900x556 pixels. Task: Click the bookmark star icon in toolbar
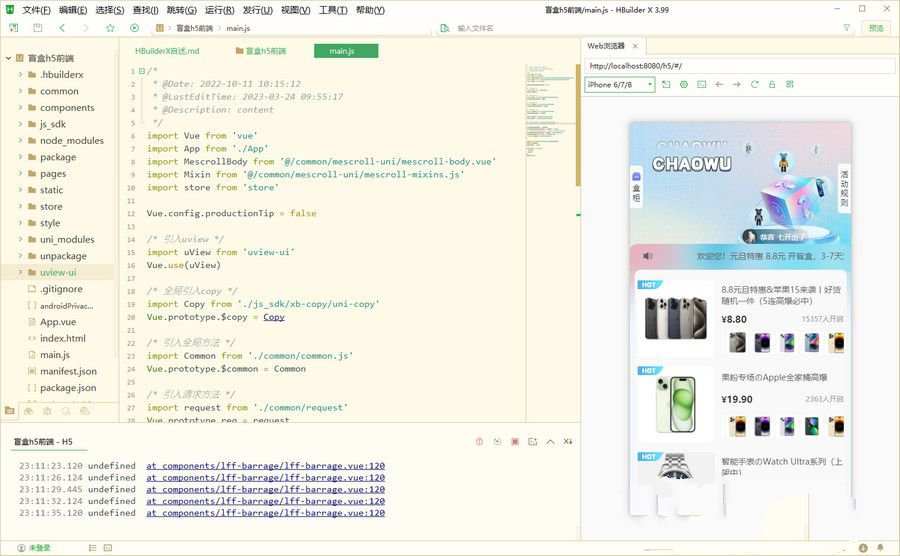pyautogui.click(x=110, y=28)
